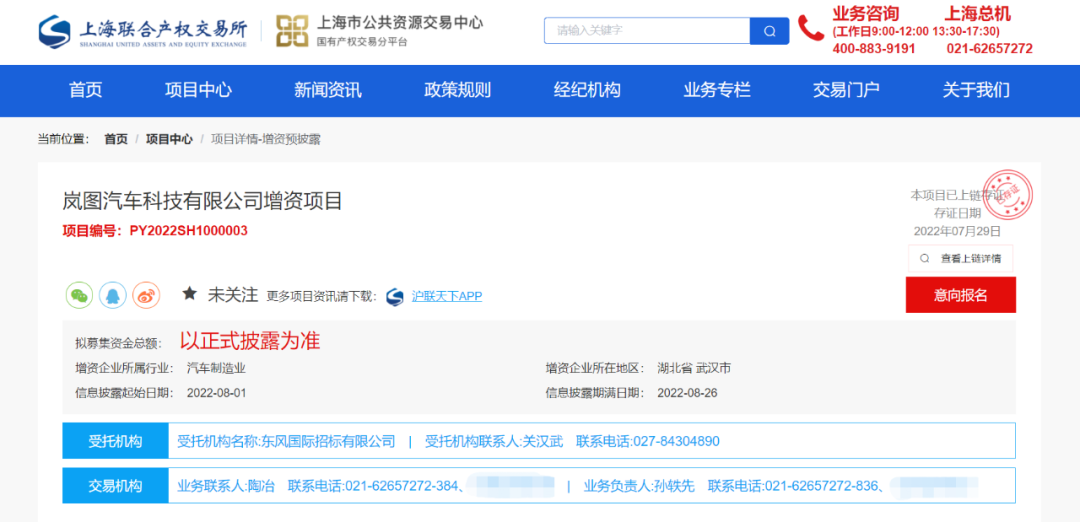The image size is (1080, 522).
Task: Share via the blue QQ icon
Action: click(x=113, y=295)
